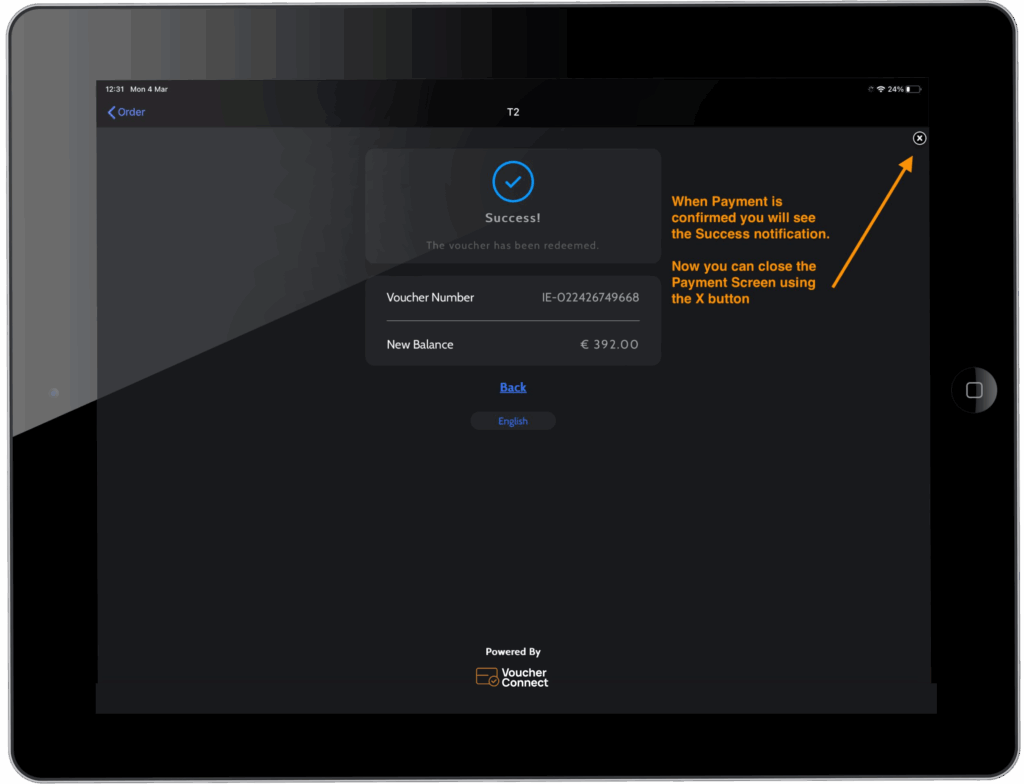Select the voucher number IE-022426749668

coord(590,297)
